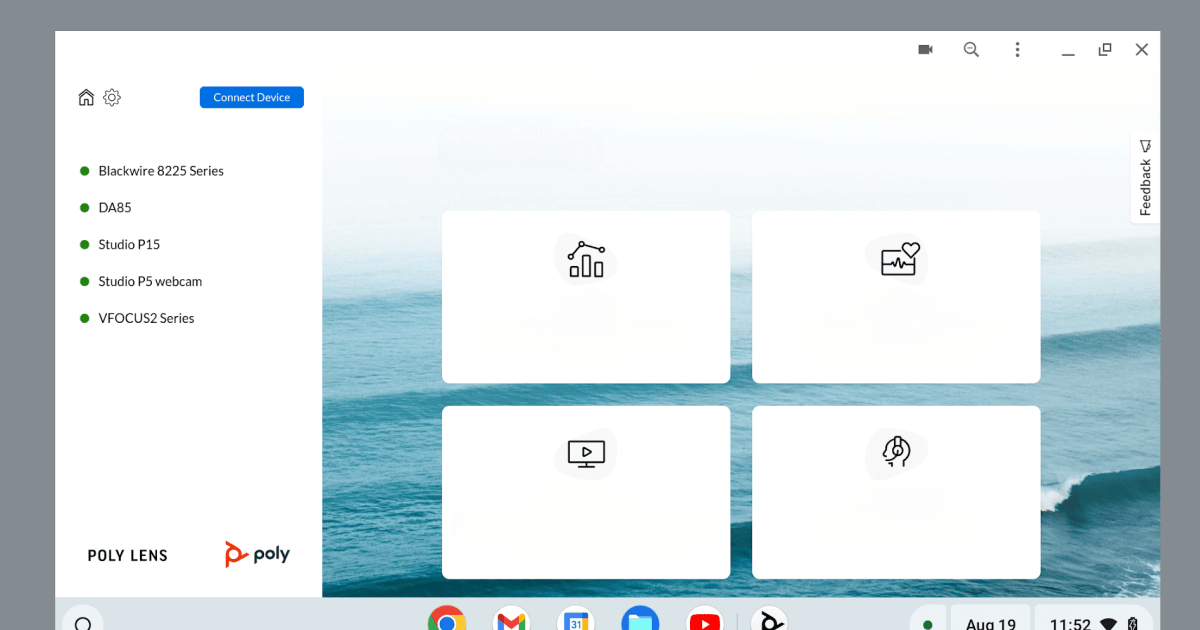1200x630 pixels.
Task: Select the soundscaping head tile icon
Action: click(896, 453)
